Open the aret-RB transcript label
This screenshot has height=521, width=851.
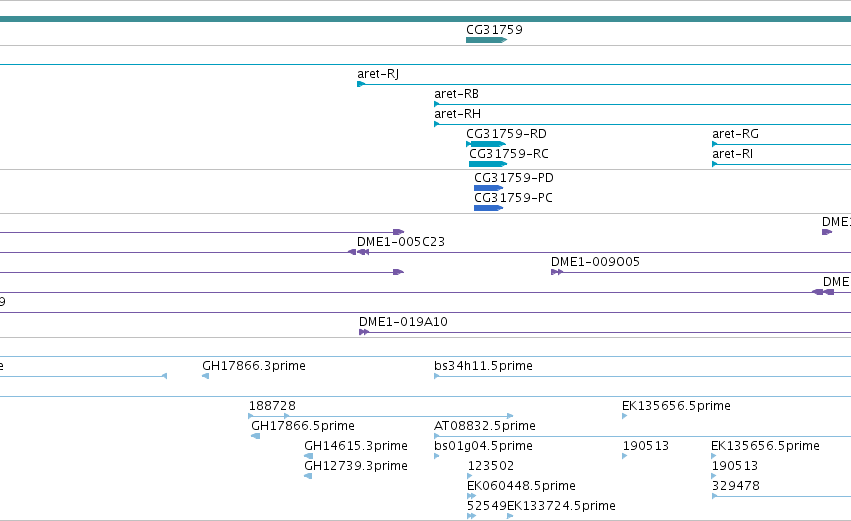tap(456, 94)
